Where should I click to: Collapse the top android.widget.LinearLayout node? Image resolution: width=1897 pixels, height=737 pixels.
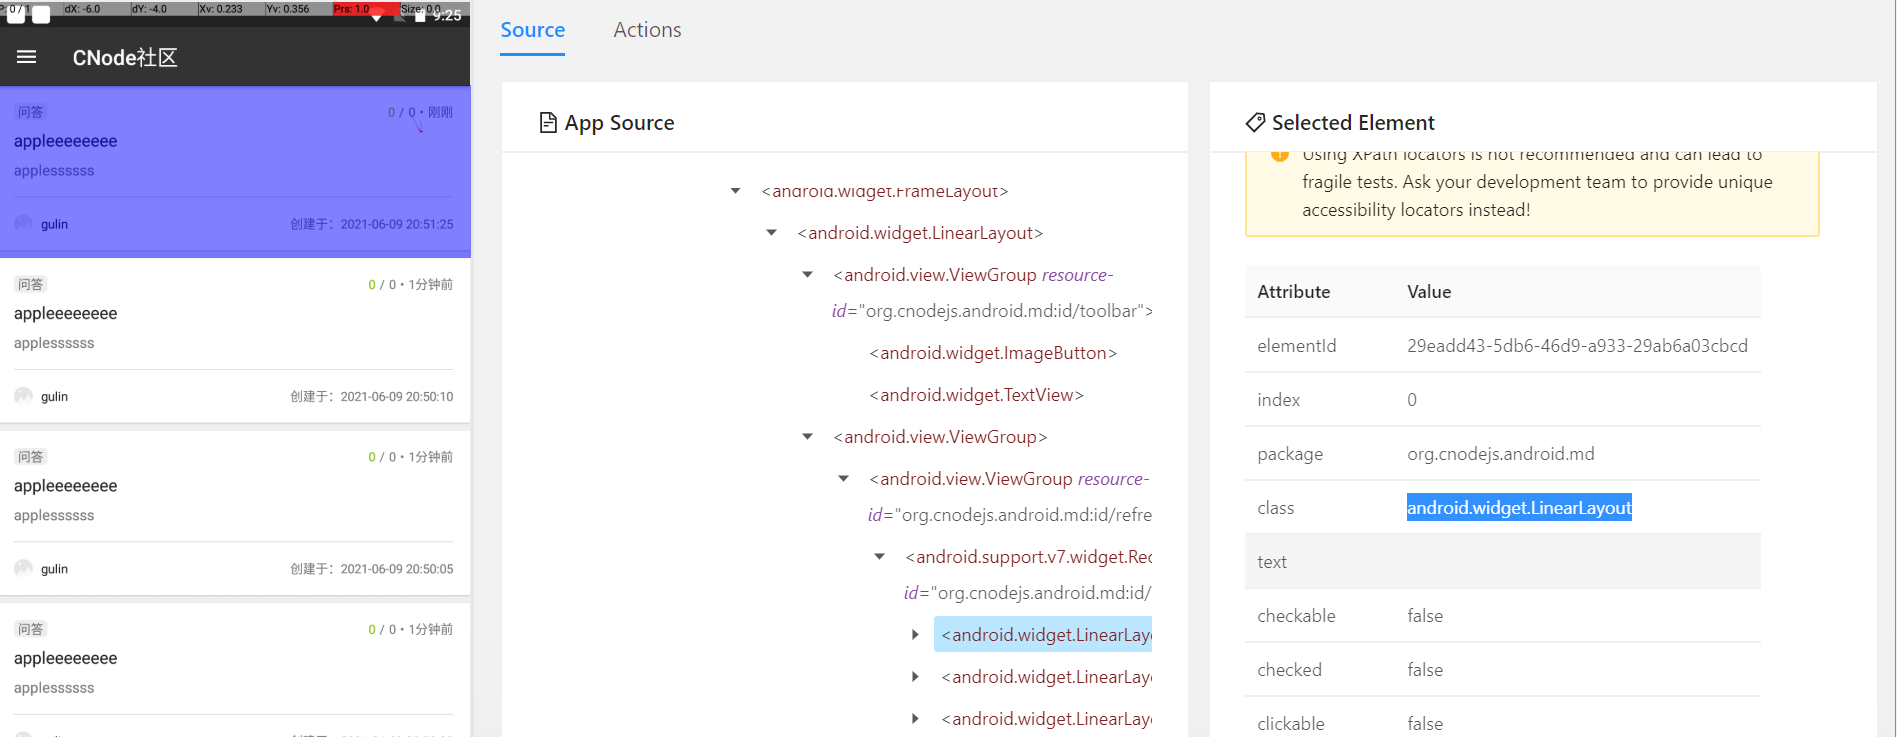pyautogui.click(x=772, y=233)
